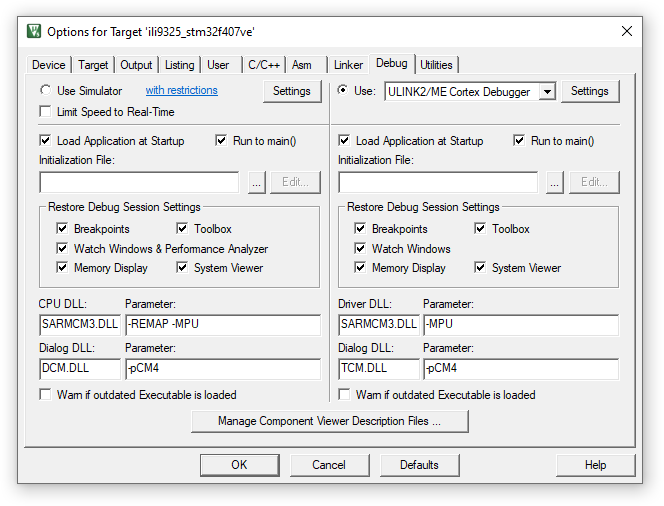This screenshot has width=664, height=506.
Task: Open the User tab
Action: 218,65
